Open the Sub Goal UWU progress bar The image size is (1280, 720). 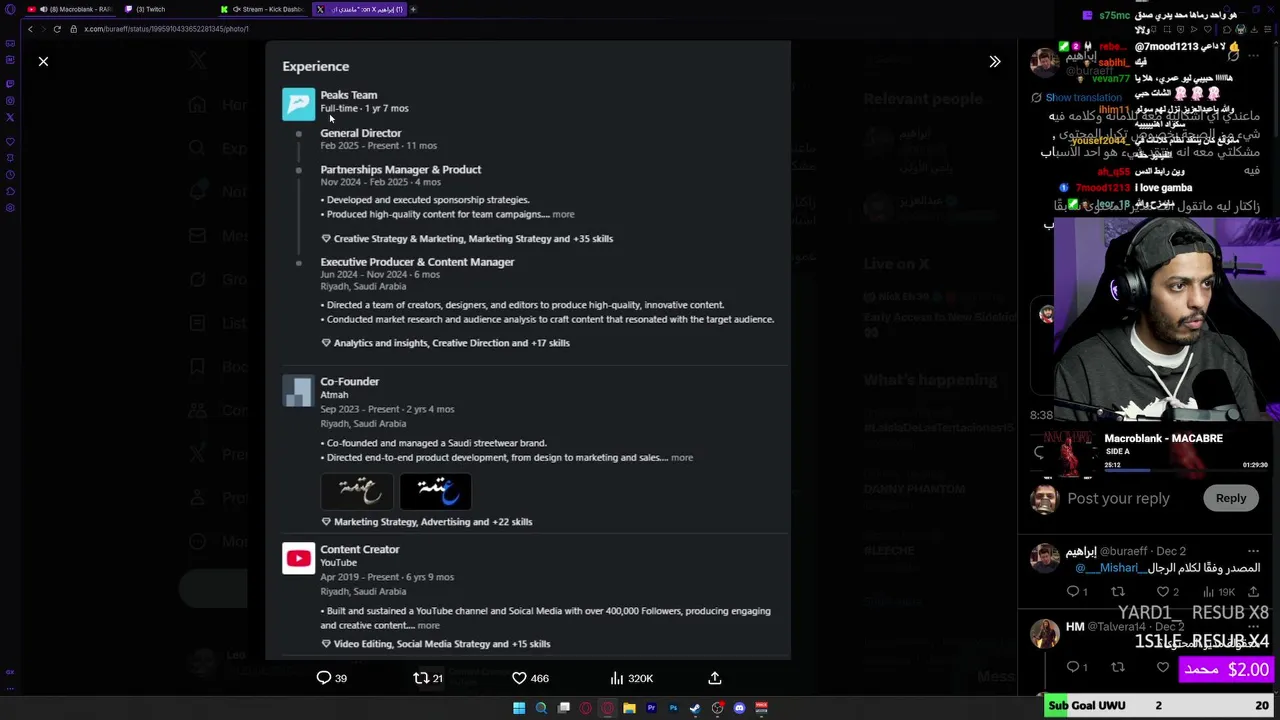click(1159, 705)
